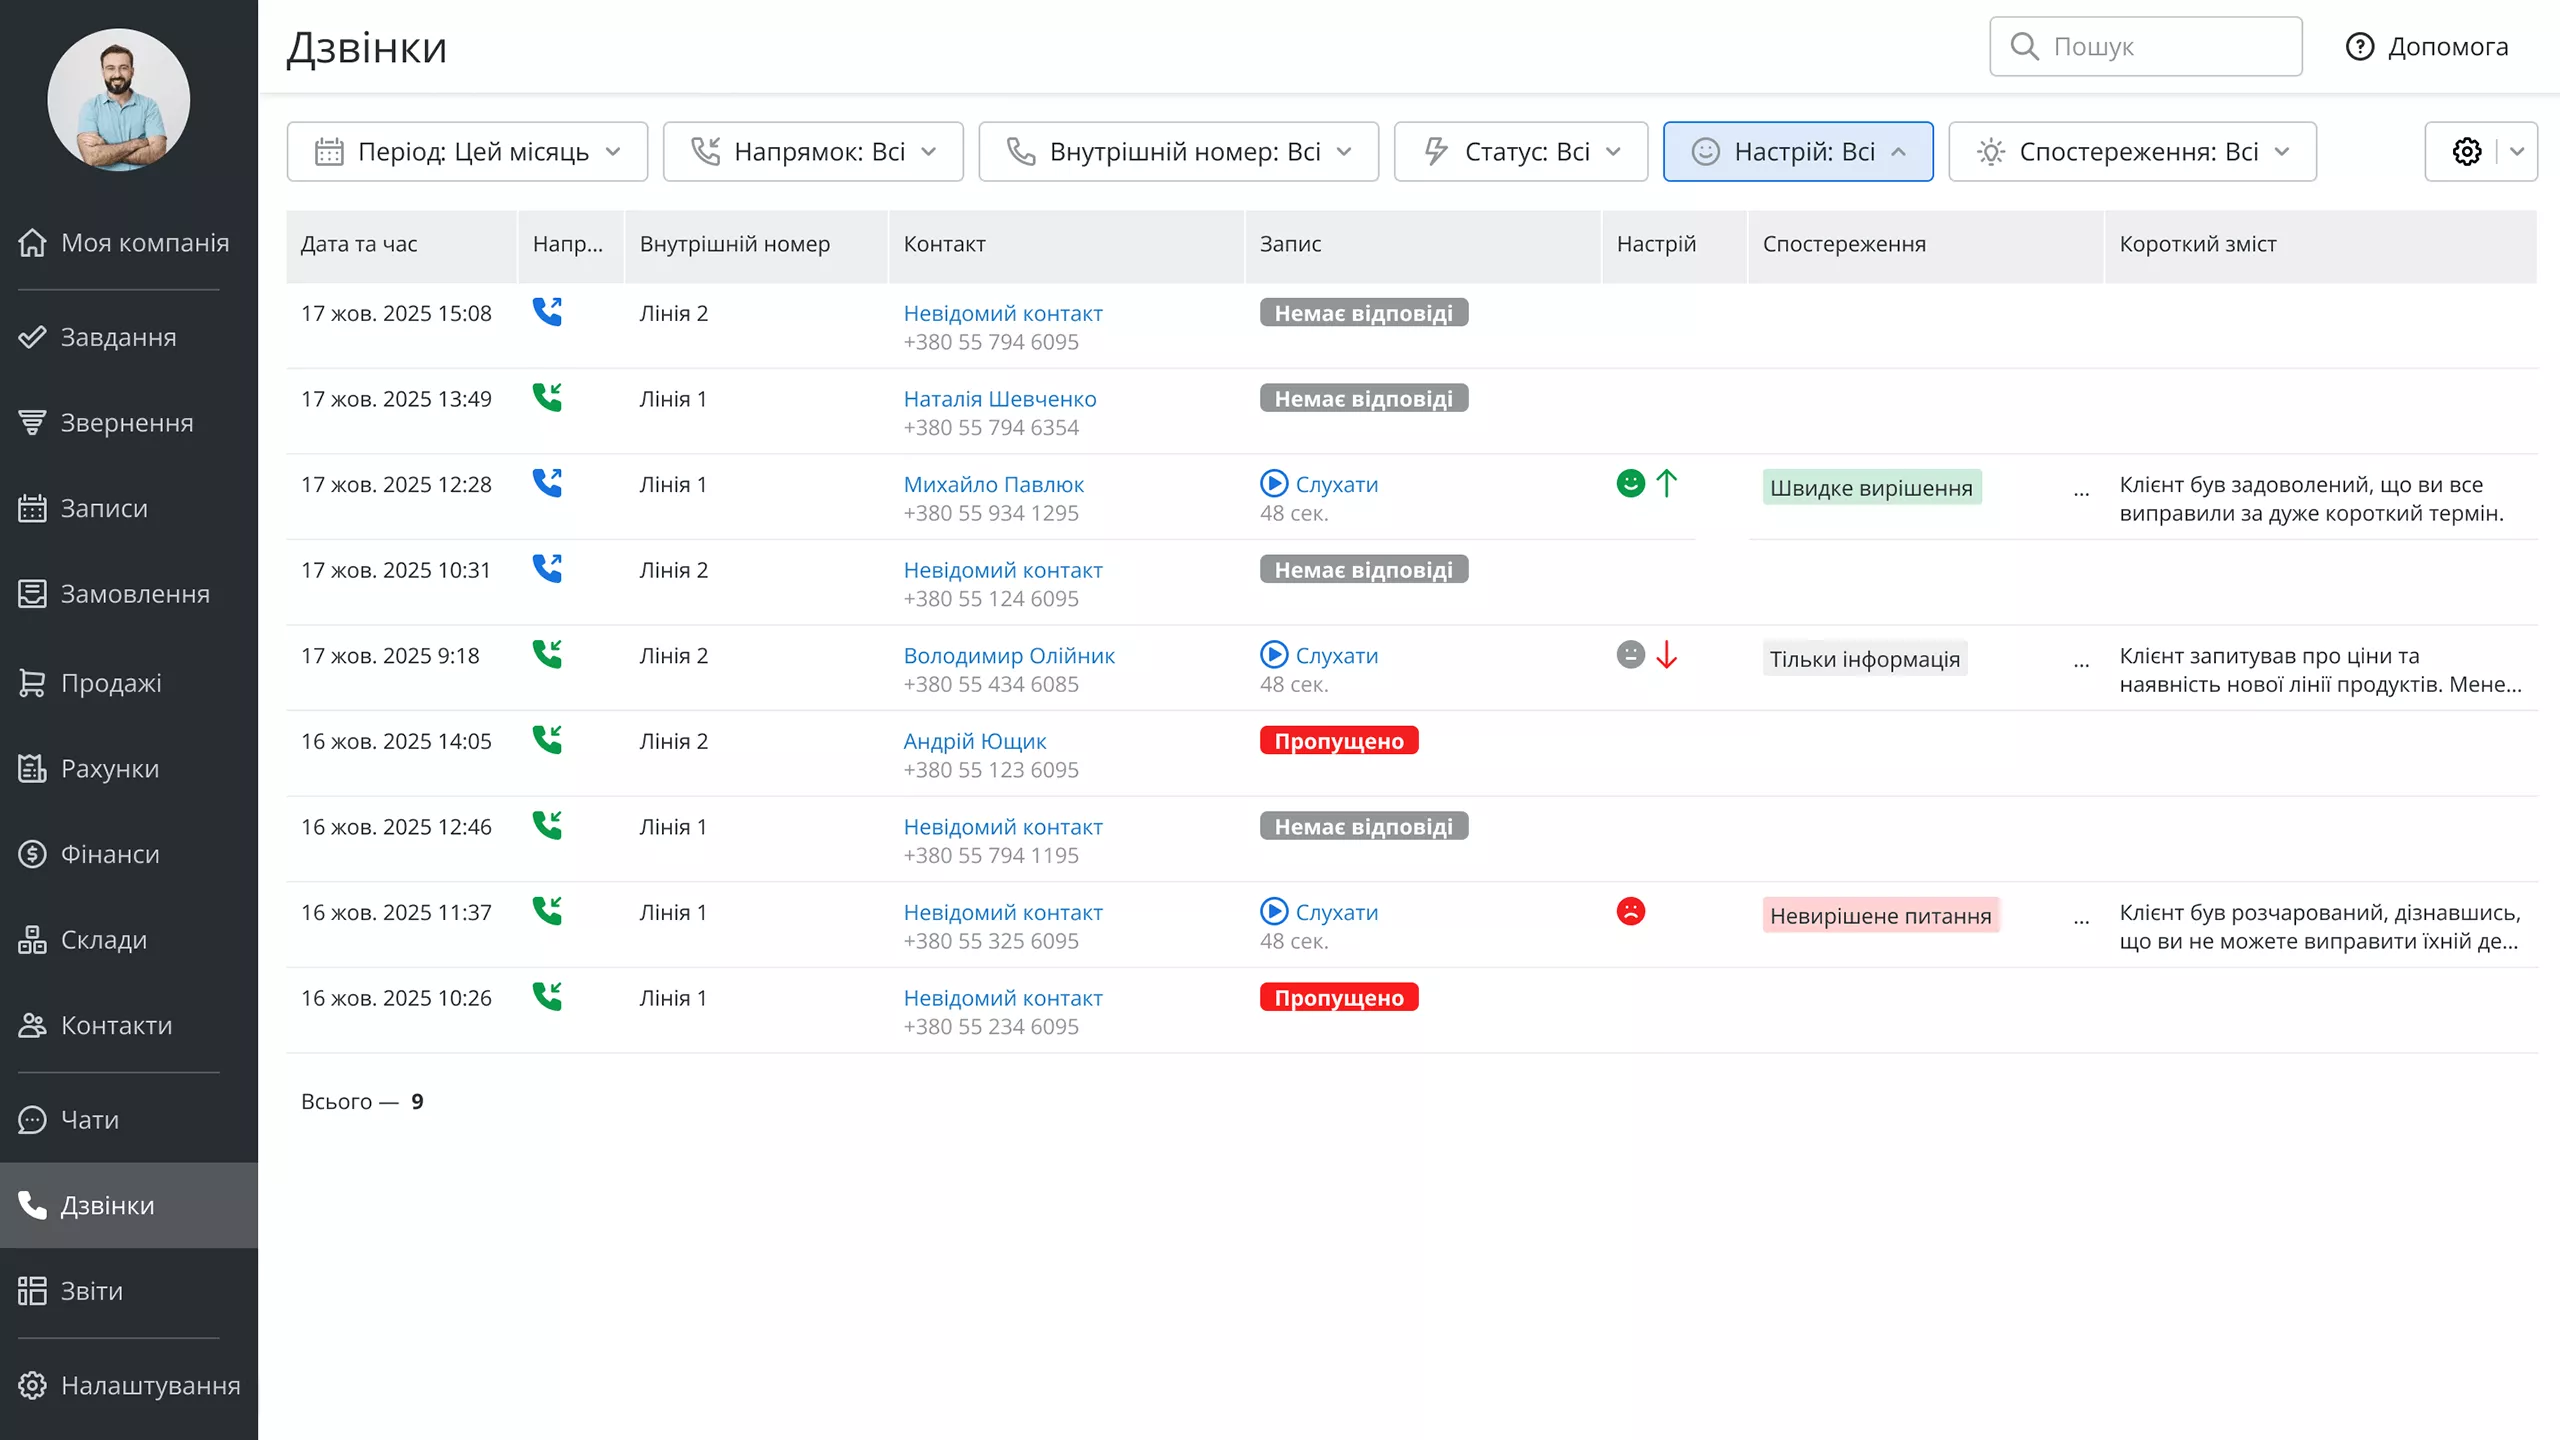The width and height of the screenshot is (2560, 1440).
Task: Click the outgoing call icon for 17 жов. 10:31
Action: click(547, 569)
